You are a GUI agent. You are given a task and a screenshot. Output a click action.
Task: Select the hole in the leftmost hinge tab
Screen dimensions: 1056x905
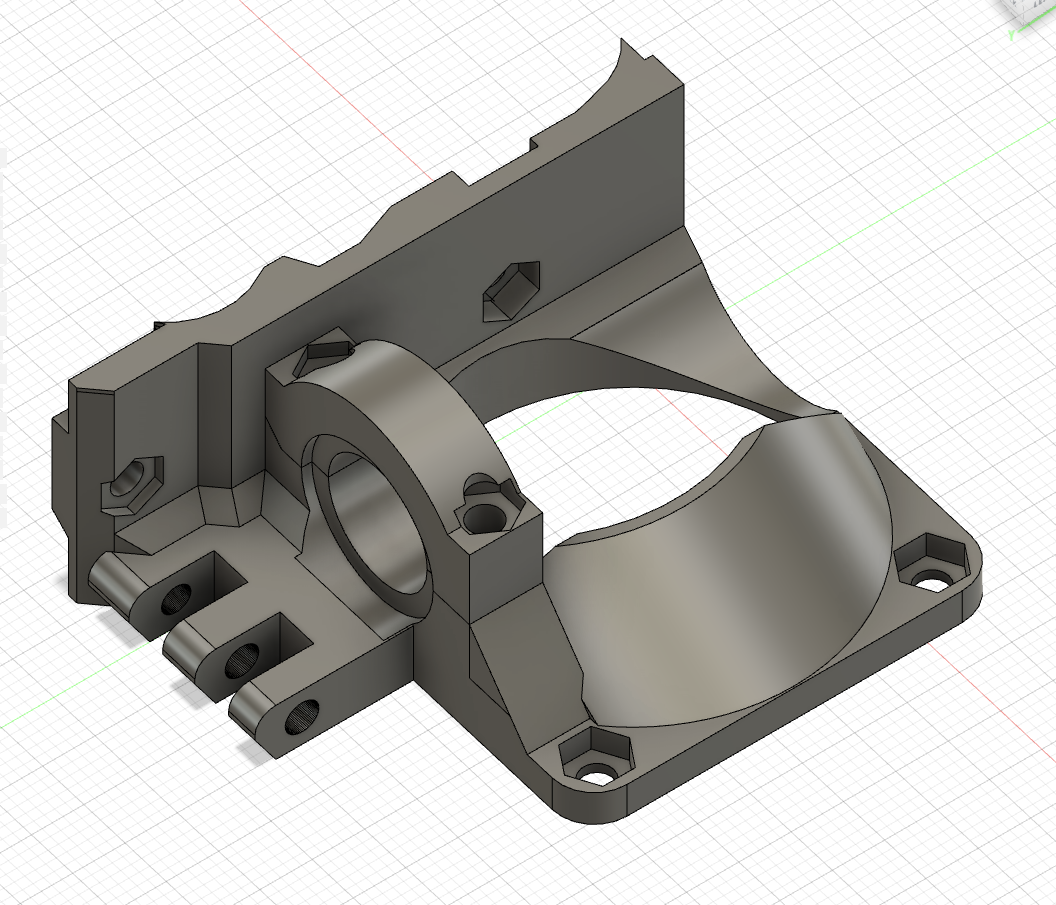pos(176,599)
